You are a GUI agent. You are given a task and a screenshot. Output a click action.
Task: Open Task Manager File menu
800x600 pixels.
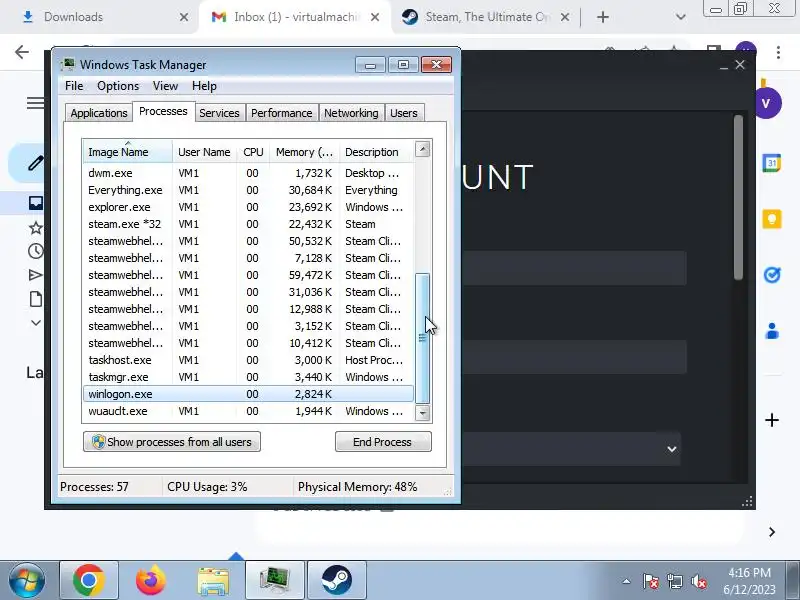(x=74, y=86)
